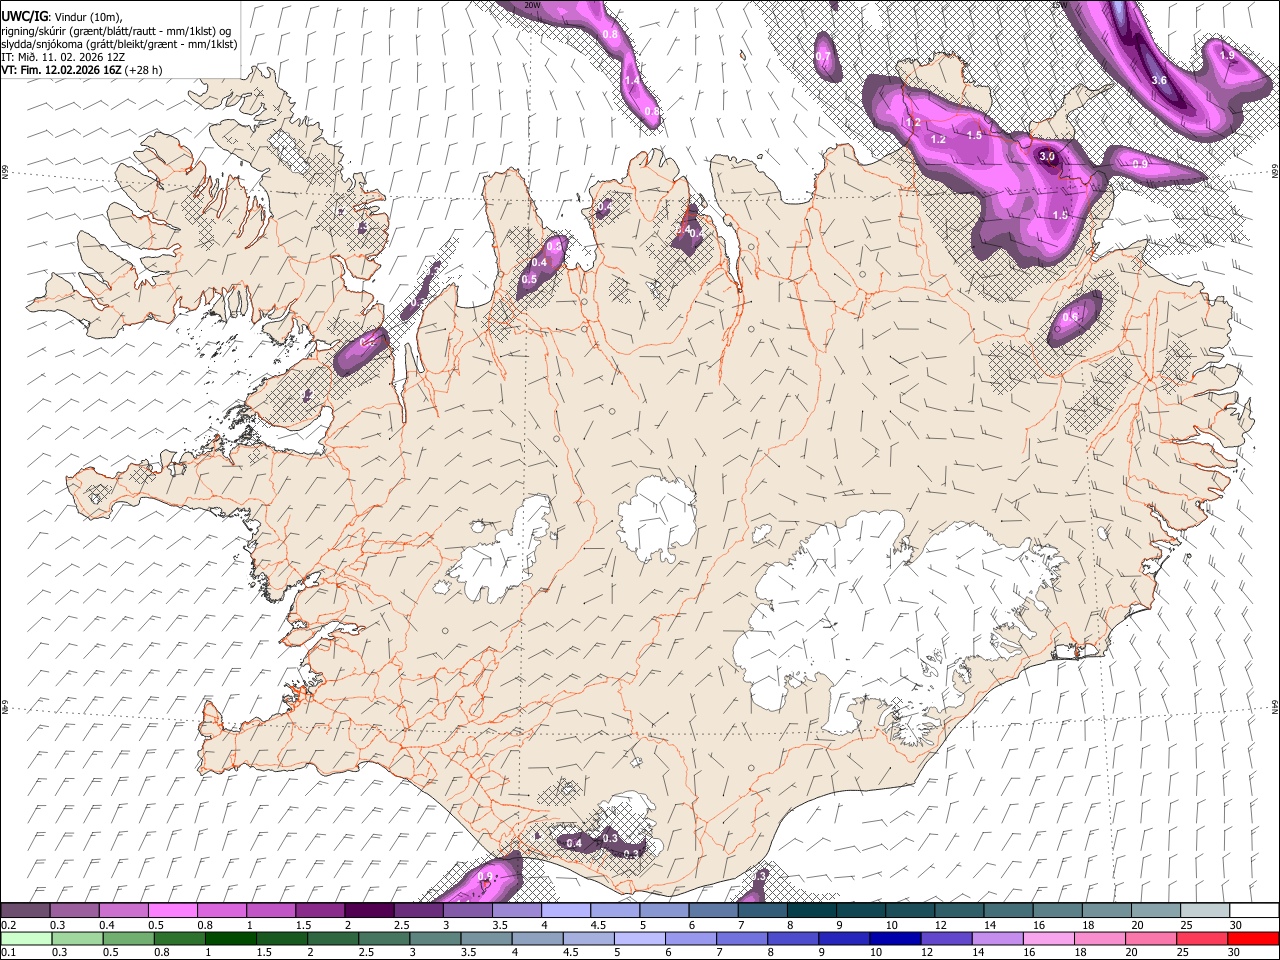
Task: Pick the pink lower swatch starting at 18
Action: 1101,939
